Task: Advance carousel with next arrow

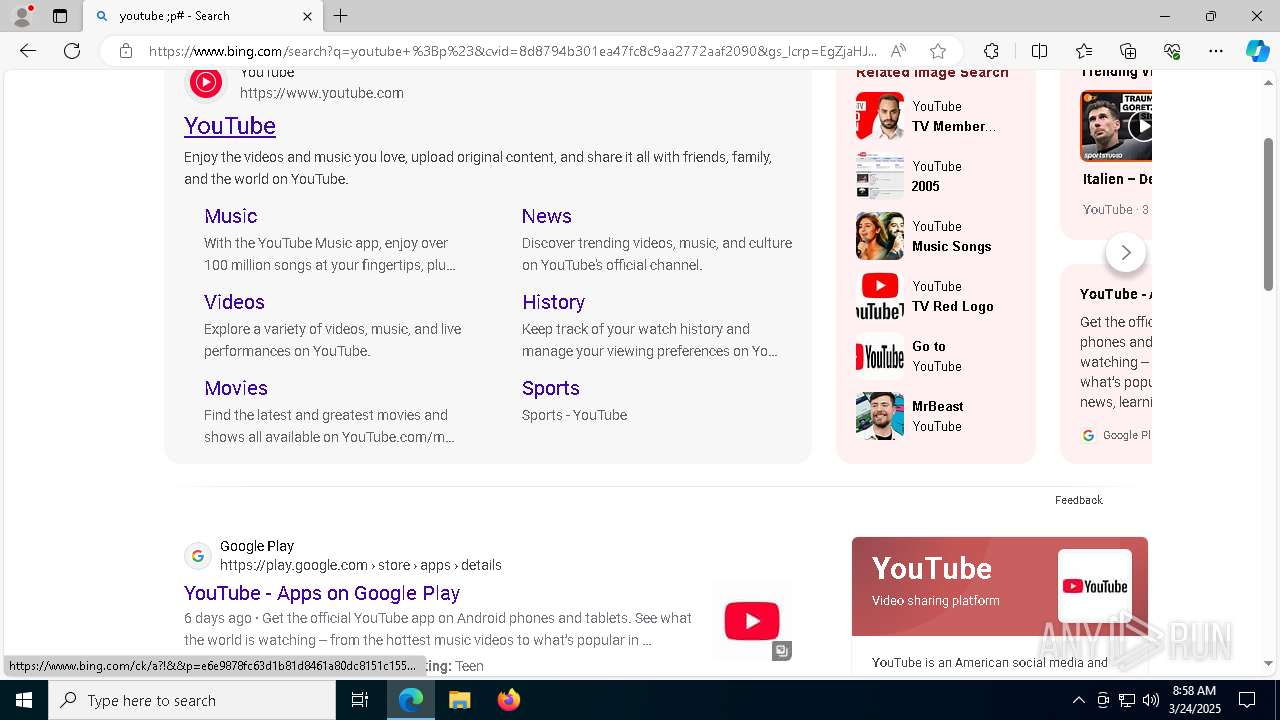Action: click(x=1125, y=252)
